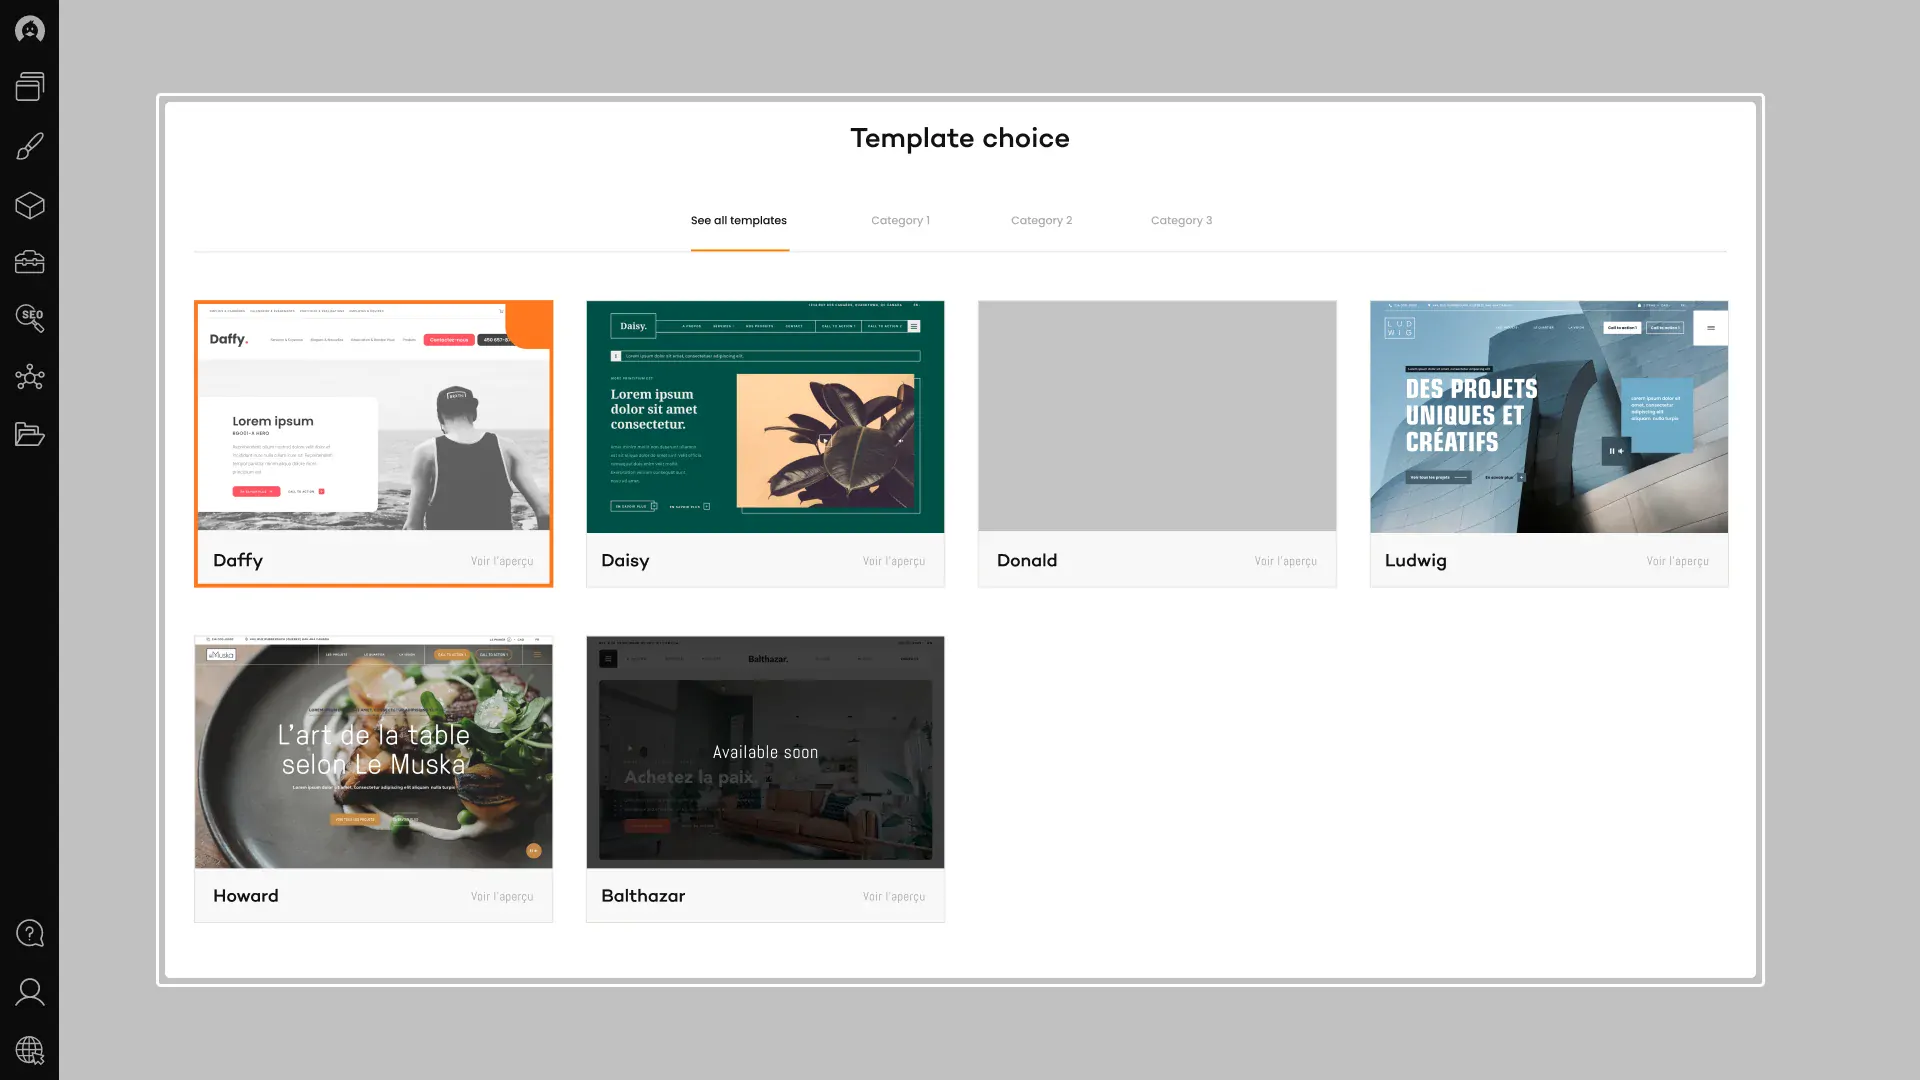Viewport: 1920px width, 1080px height.
Task: Click the avatar logo icon in sidebar
Action: coord(30,30)
